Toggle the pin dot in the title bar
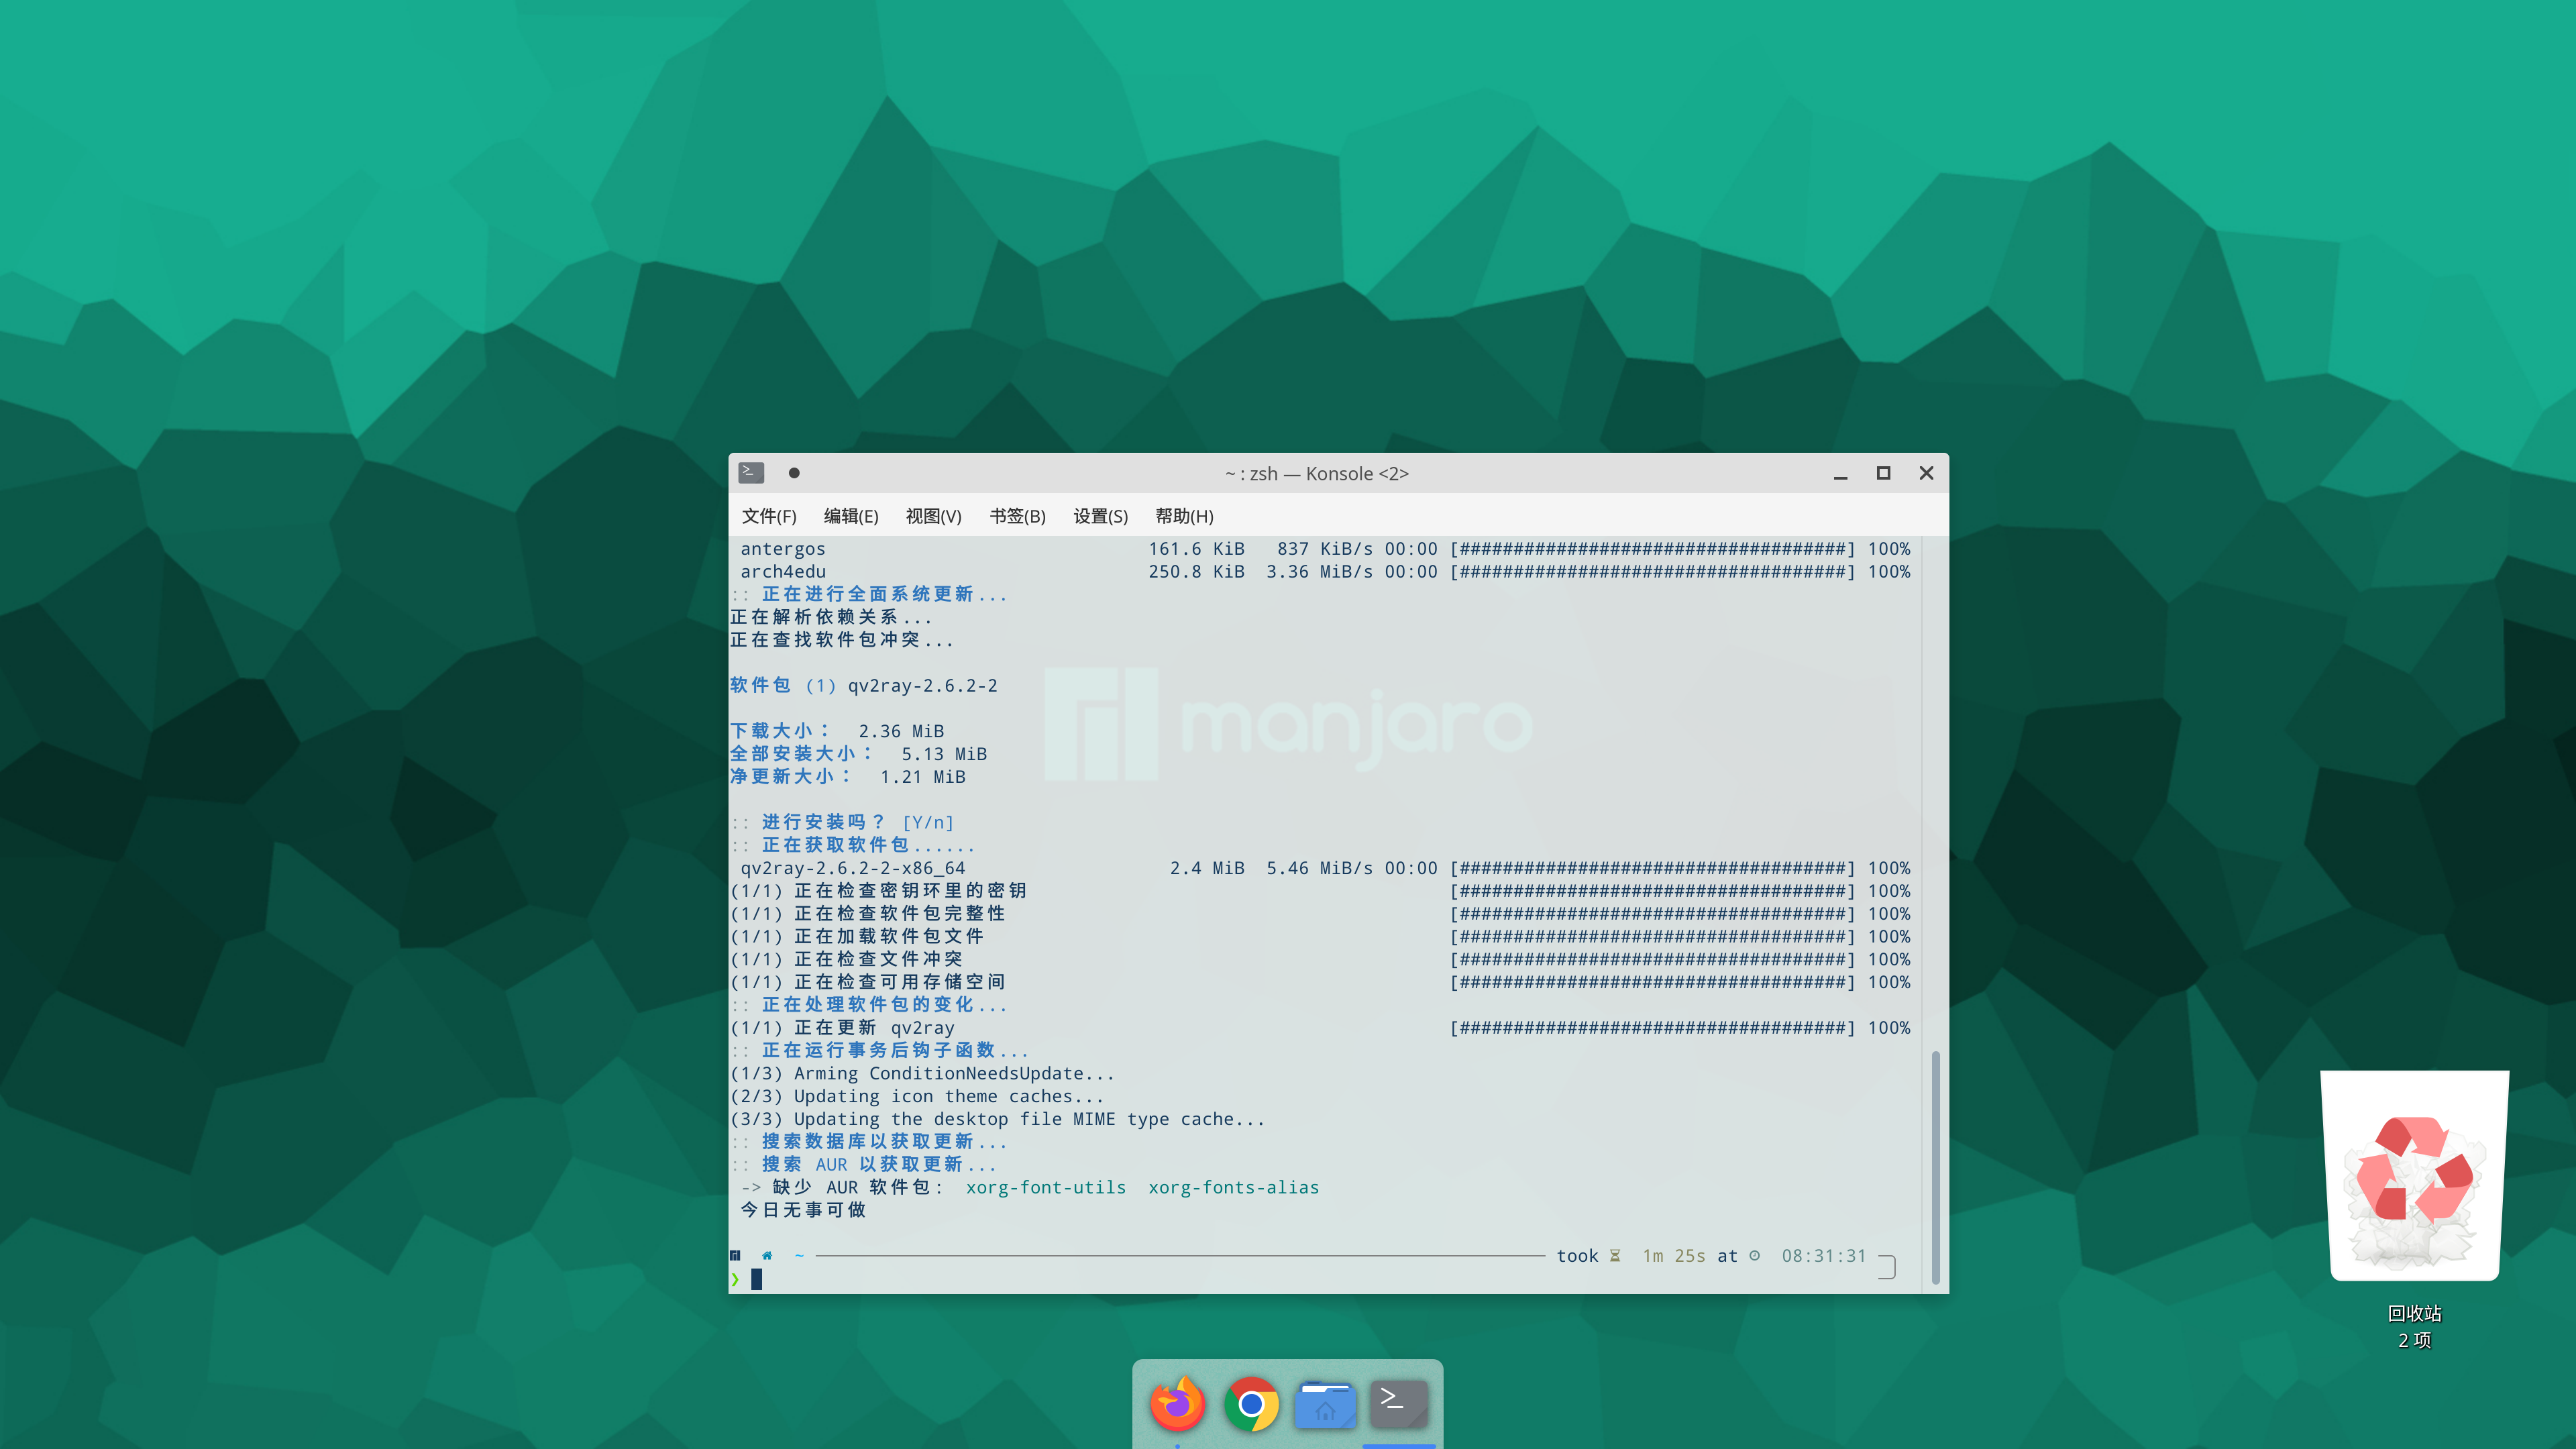 coord(794,473)
